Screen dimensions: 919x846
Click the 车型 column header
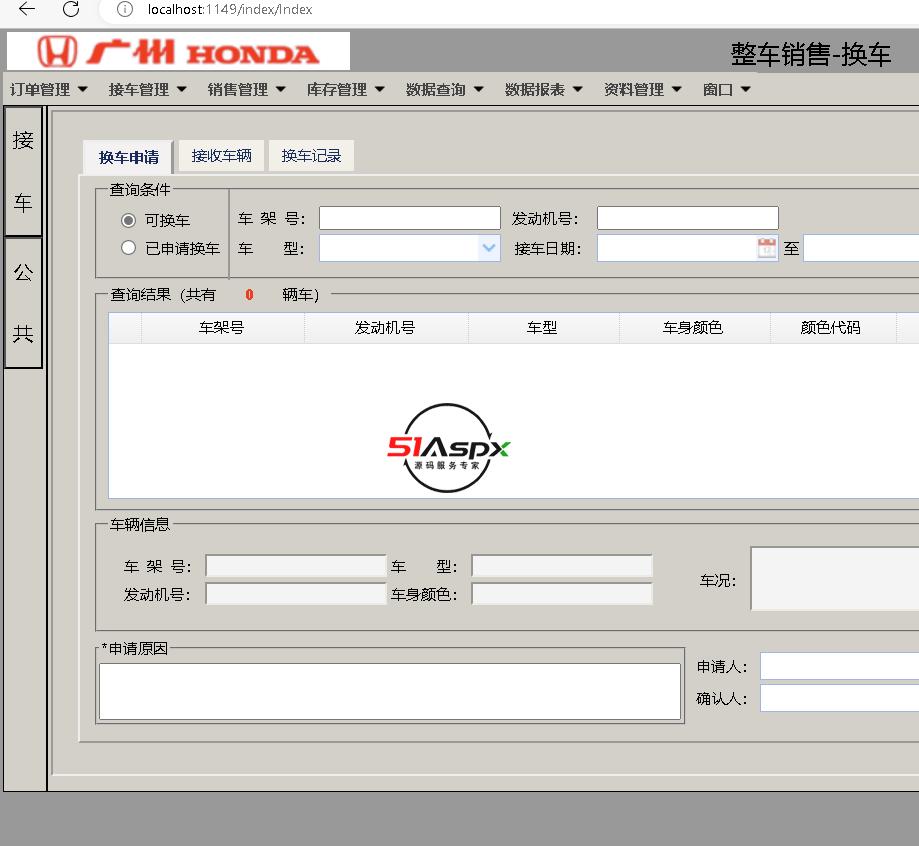543,328
